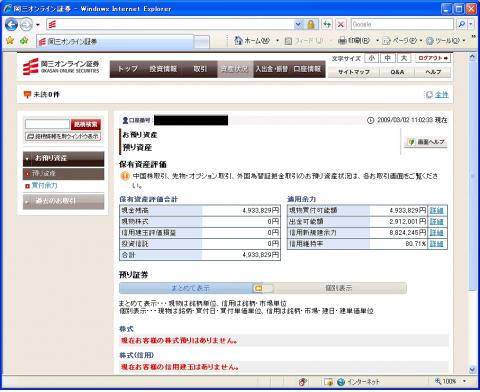Viewport: 480px width, 392px height.
Task: Open the 買付余力 sidebar link
Action: (44, 186)
